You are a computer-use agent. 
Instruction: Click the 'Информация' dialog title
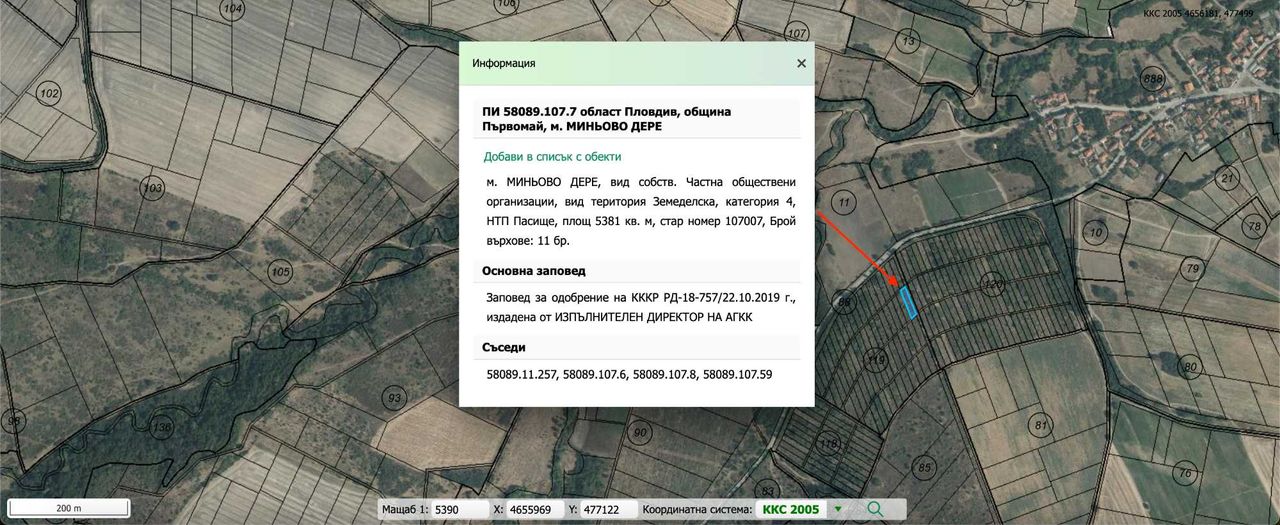point(504,63)
